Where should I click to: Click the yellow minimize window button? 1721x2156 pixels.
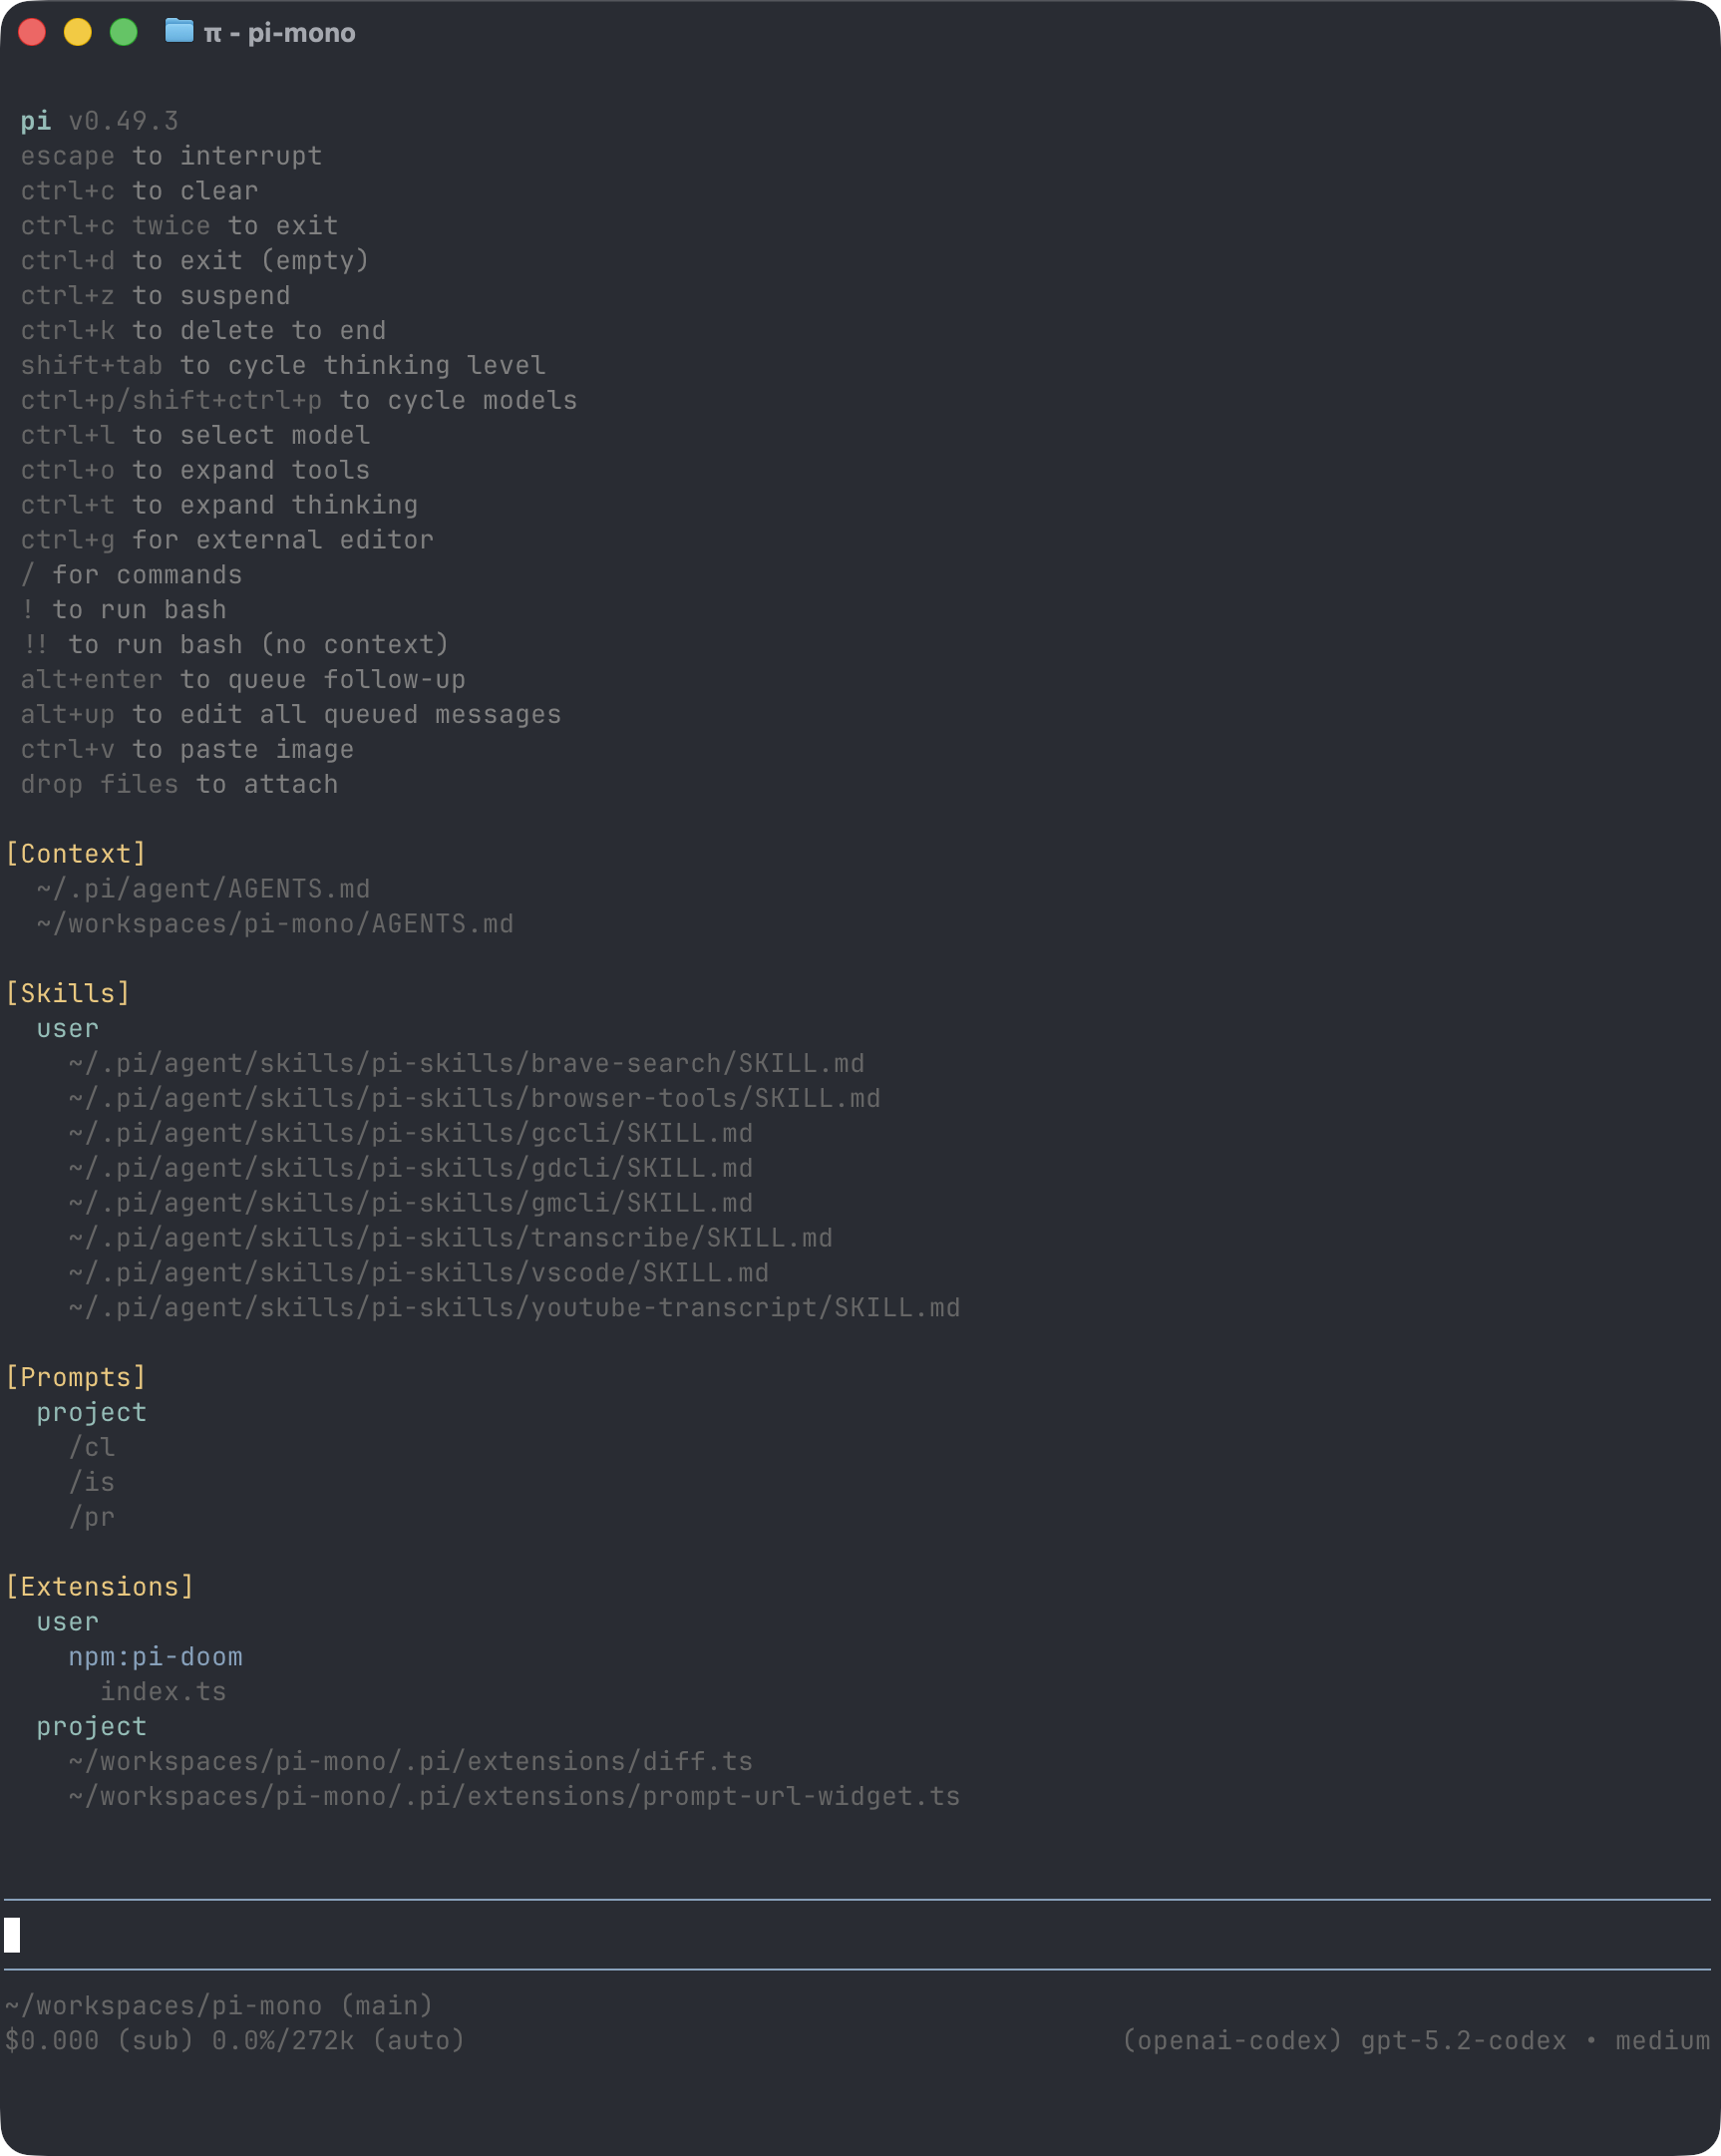pyautogui.click(x=78, y=32)
